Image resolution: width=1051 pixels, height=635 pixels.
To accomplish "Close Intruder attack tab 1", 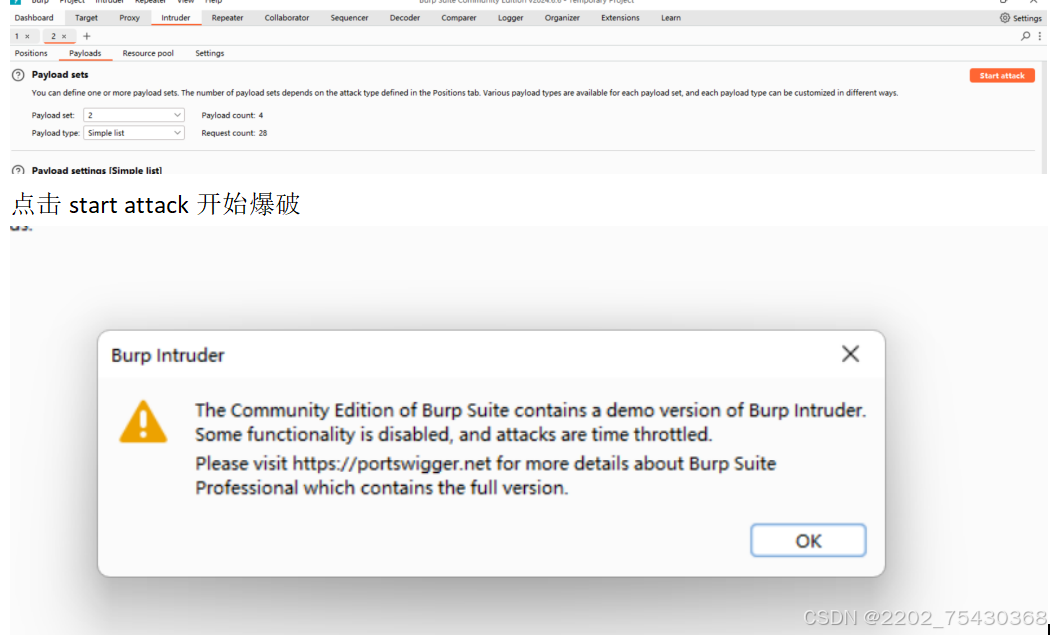I will (27, 37).
